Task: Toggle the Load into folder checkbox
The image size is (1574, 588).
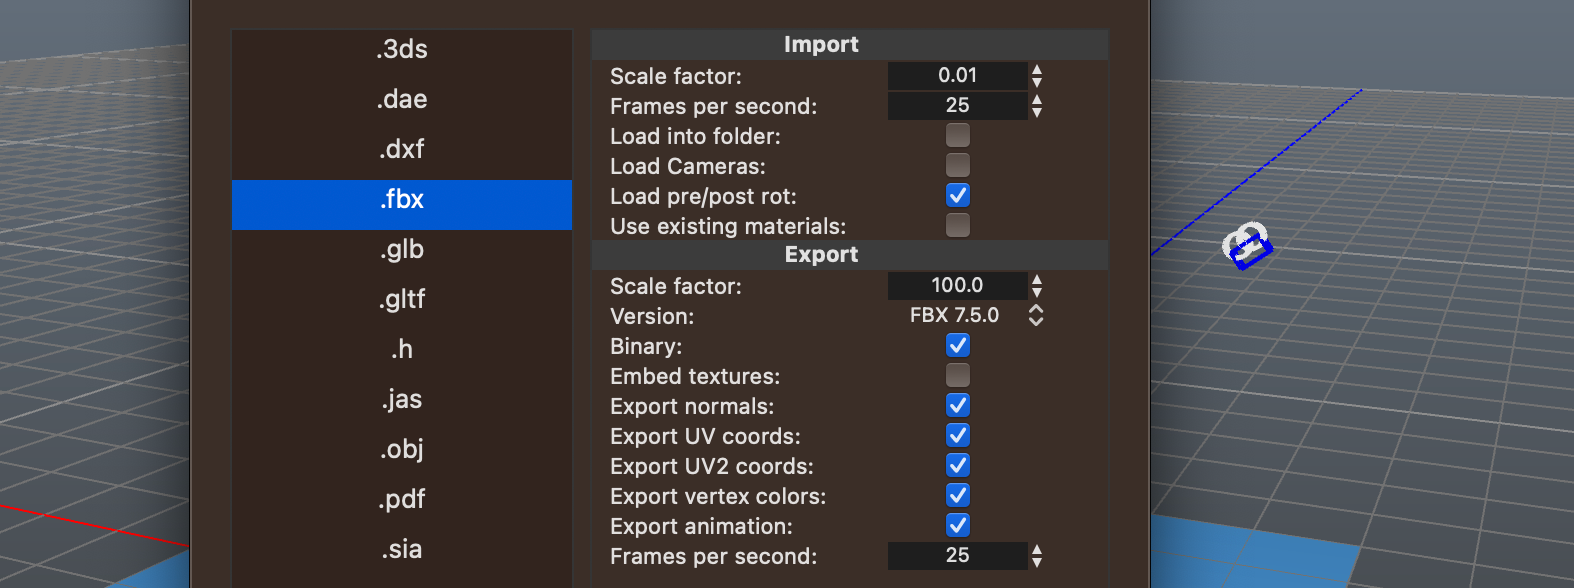Action: coord(958,135)
